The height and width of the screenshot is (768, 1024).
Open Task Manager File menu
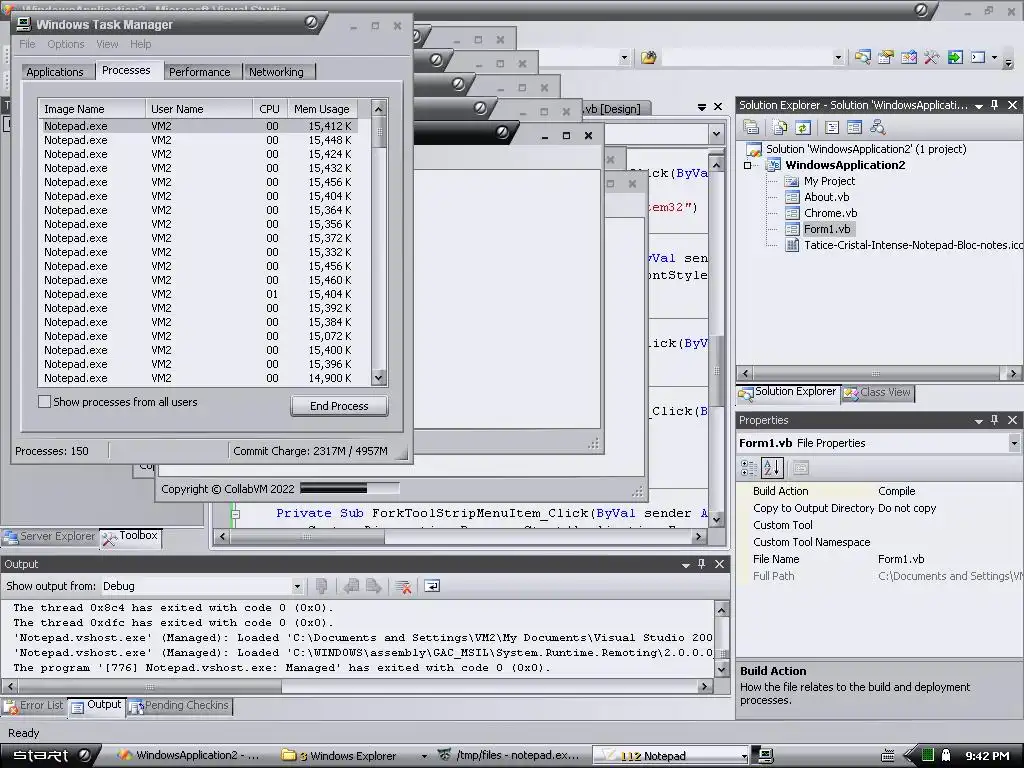(27, 44)
